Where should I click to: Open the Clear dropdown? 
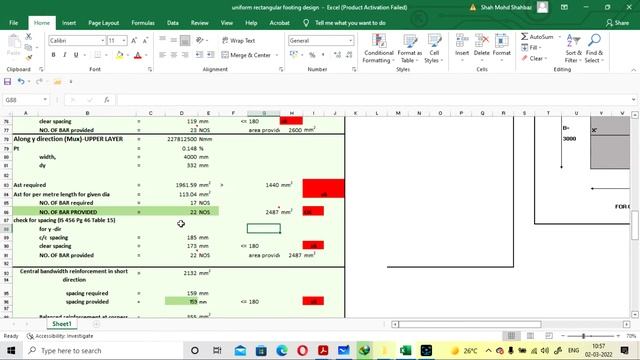[x=534, y=58]
